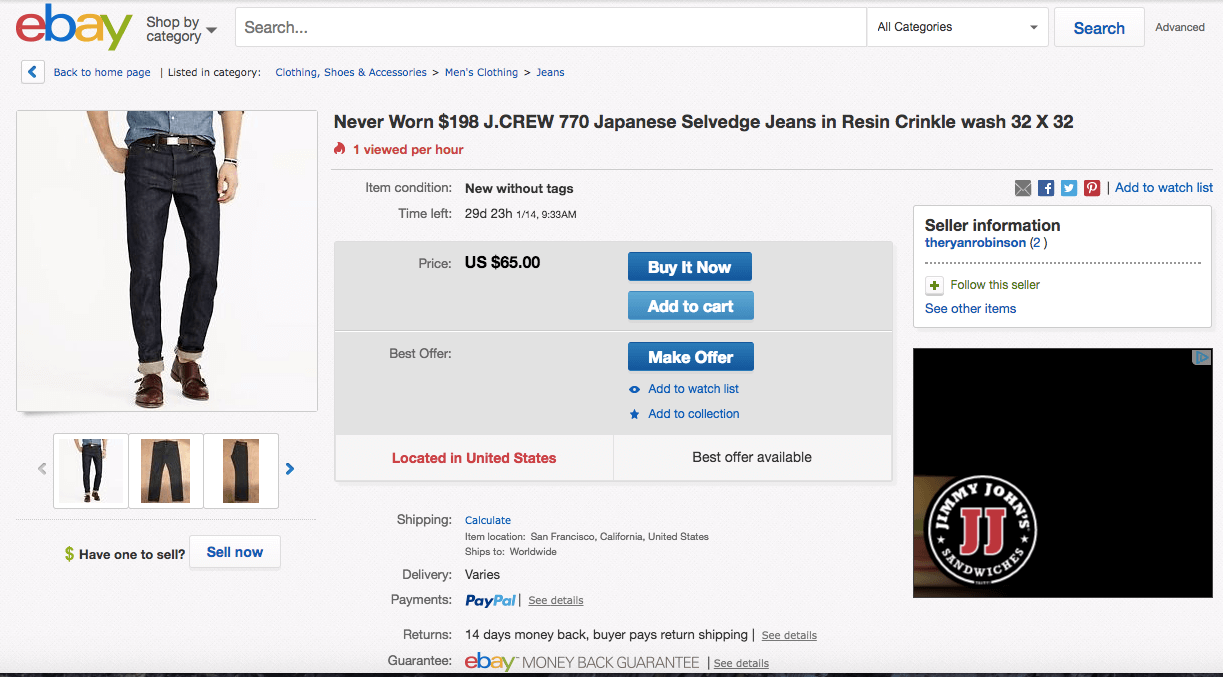Screen dimensions: 1223x677
Task: Show more thumbnails with the right arrow
Action: pyautogui.click(x=290, y=467)
